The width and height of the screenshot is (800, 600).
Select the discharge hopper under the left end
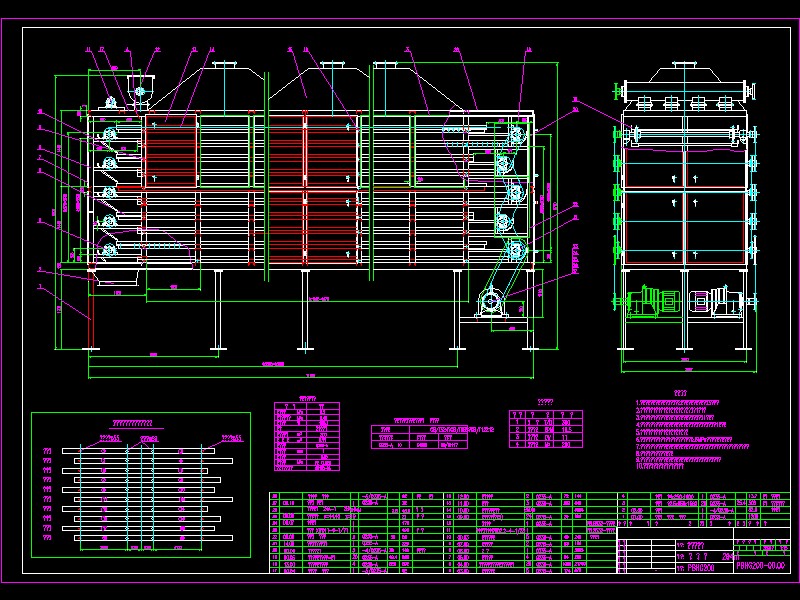(113, 277)
